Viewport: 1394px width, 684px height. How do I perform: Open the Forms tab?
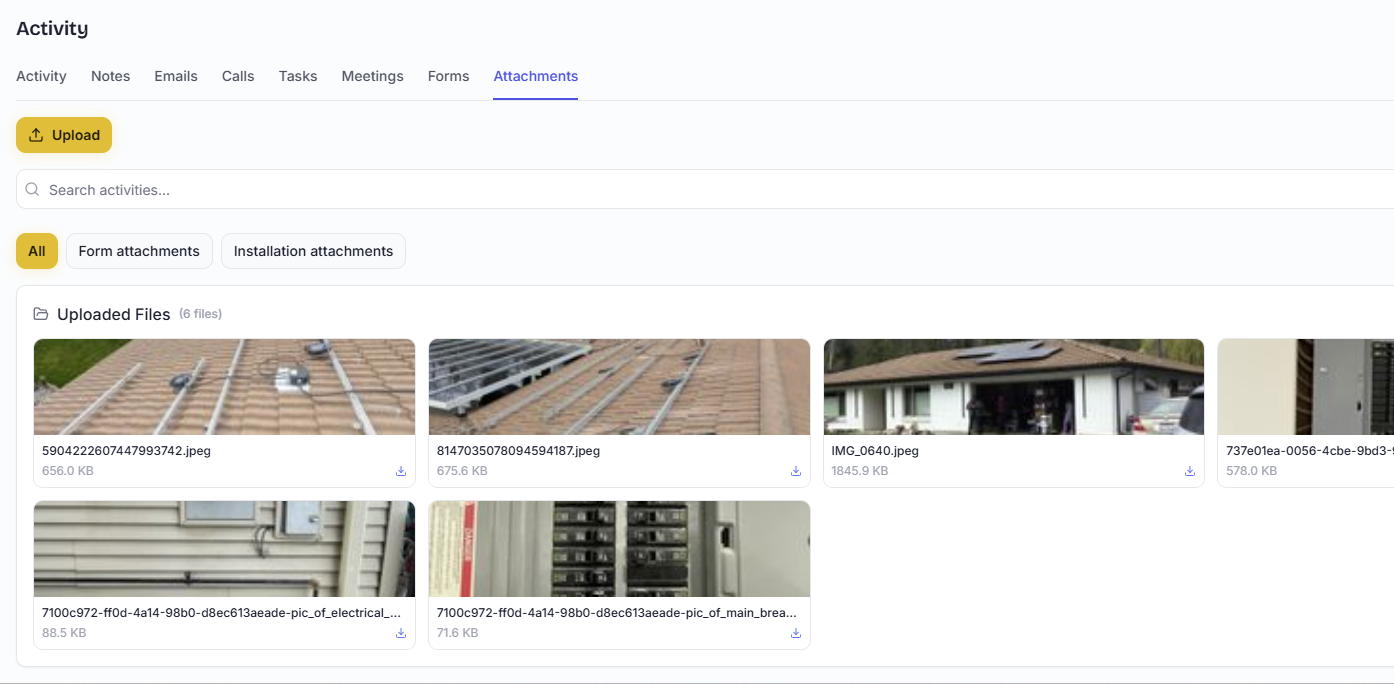[448, 76]
